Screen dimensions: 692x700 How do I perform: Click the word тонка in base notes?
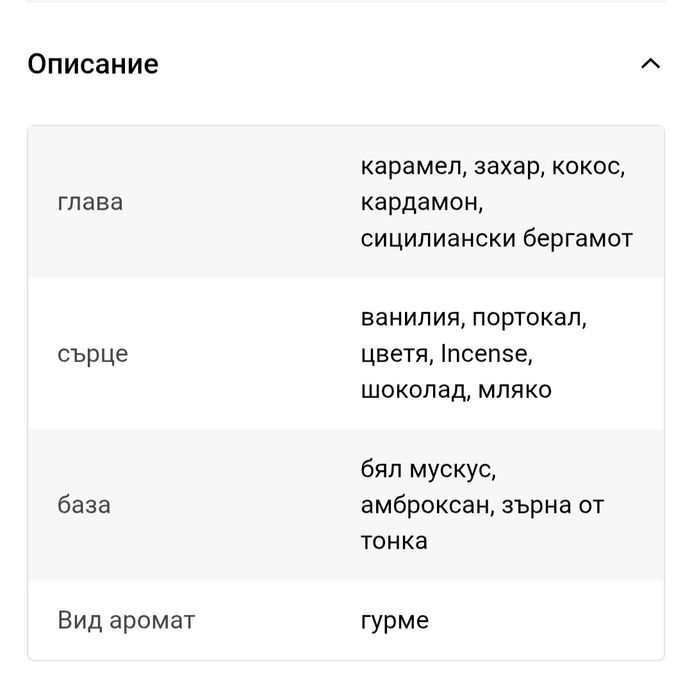click(x=393, y=541)
